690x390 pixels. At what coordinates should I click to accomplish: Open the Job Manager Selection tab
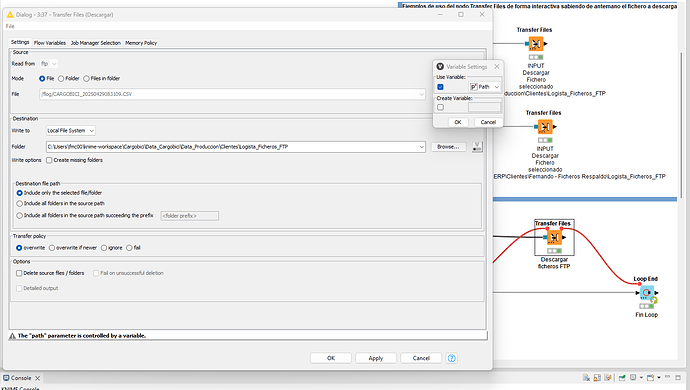[95, 43]
